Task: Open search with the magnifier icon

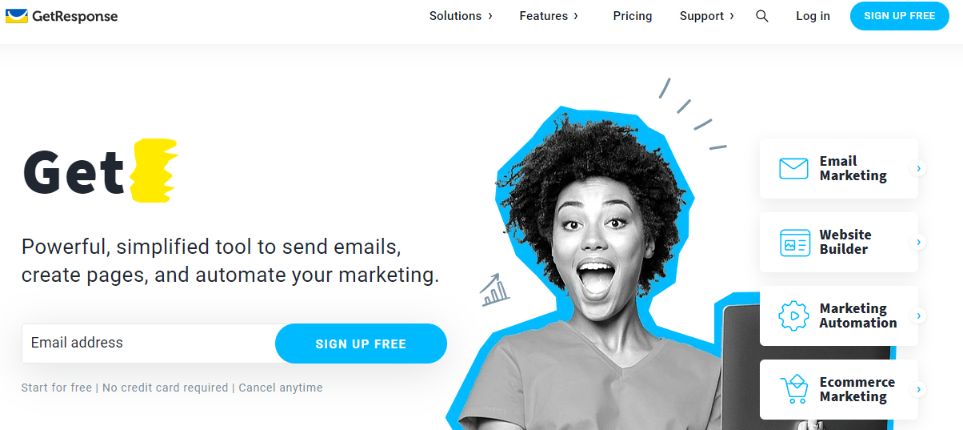Action: tap(762, 16)
